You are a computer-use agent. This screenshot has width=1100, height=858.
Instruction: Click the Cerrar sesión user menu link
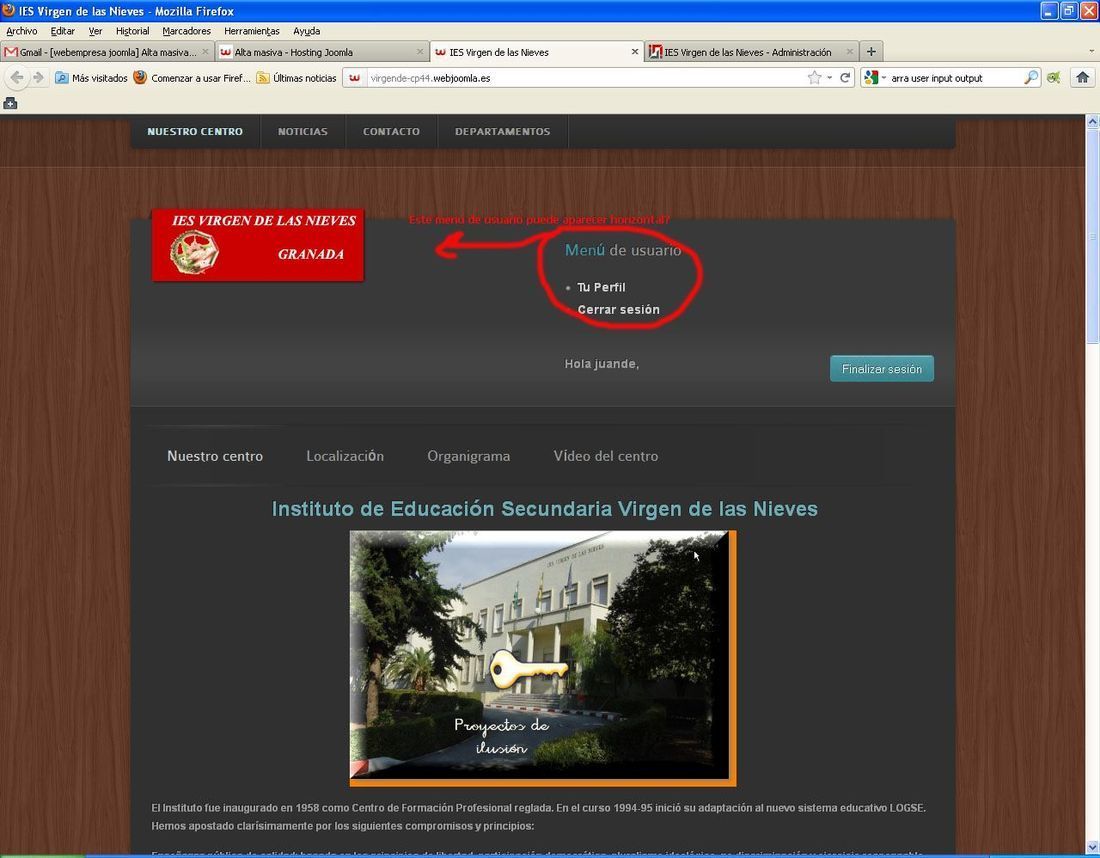click(x=618, y=309)
